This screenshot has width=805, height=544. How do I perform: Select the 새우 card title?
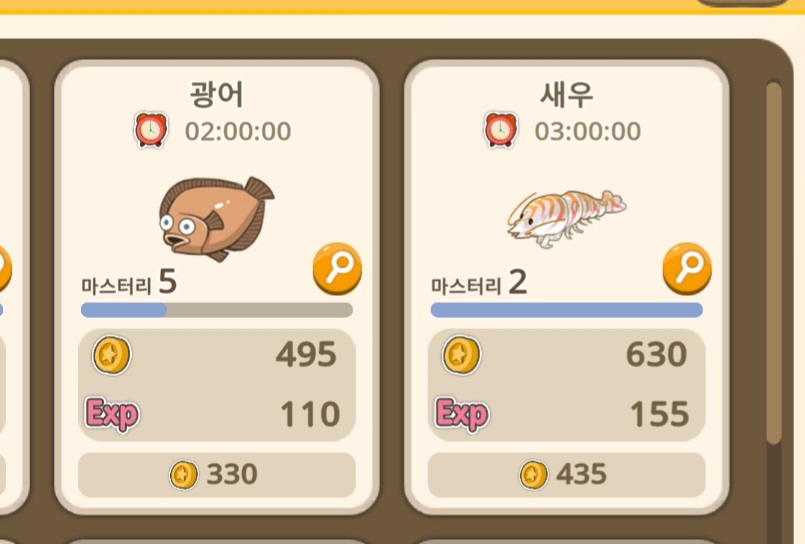(567, 94)
